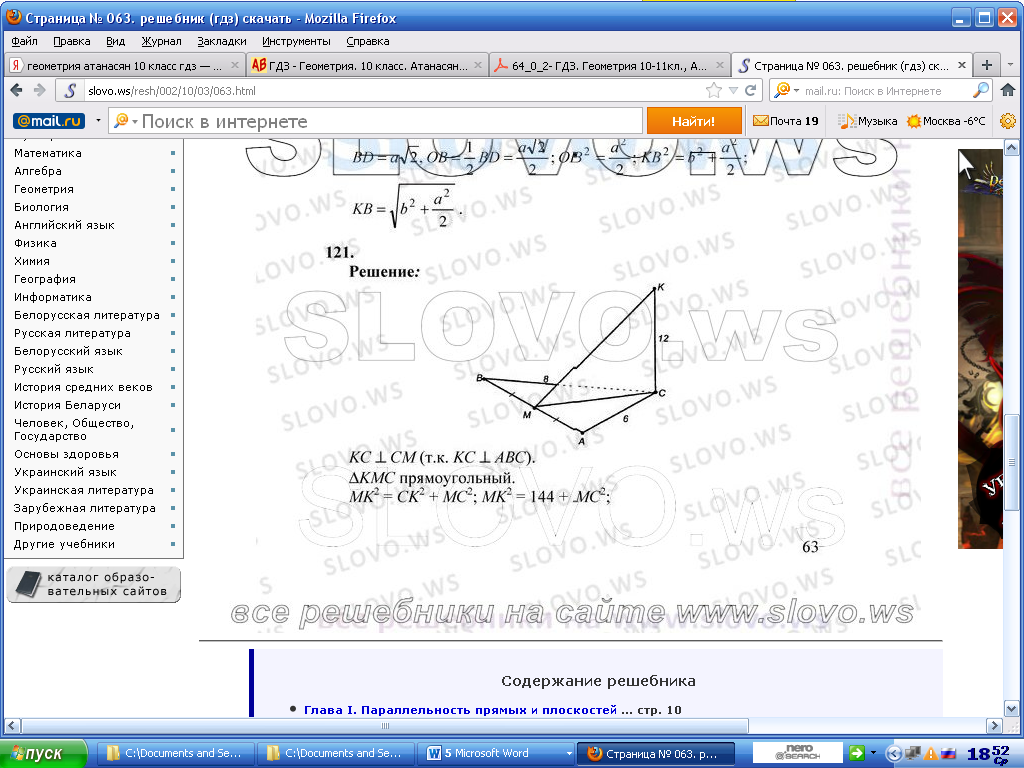
Task: Open the Инструменты menu
Action: point(296,40)
